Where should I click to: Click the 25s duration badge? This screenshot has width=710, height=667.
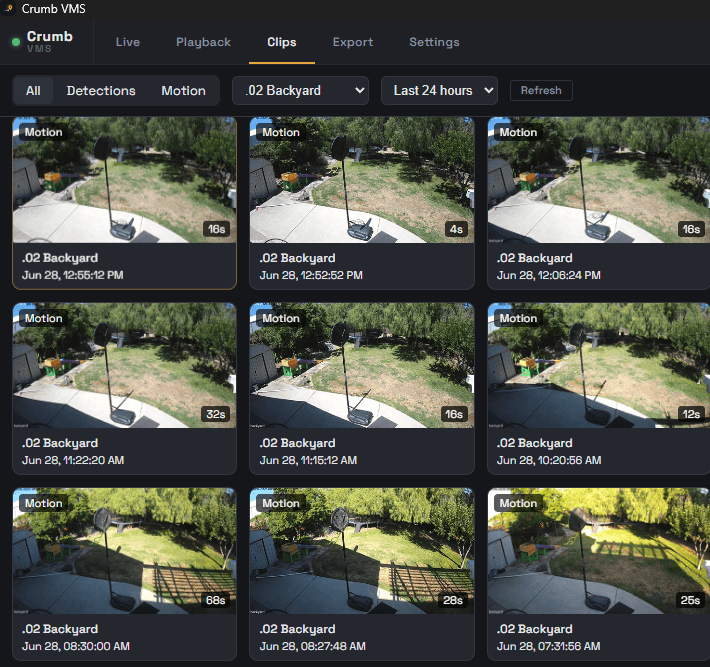coord(690,600)
